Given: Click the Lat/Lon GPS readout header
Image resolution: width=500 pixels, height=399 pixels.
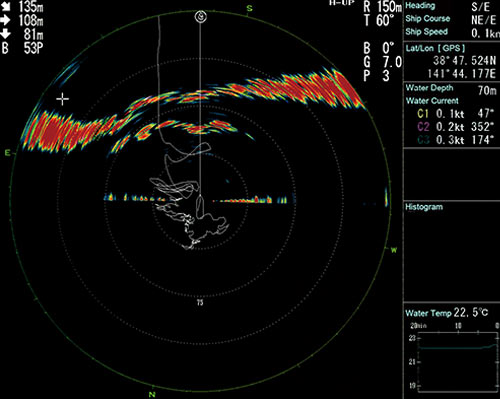Looking at the screenshot, I should click(435, 49).
